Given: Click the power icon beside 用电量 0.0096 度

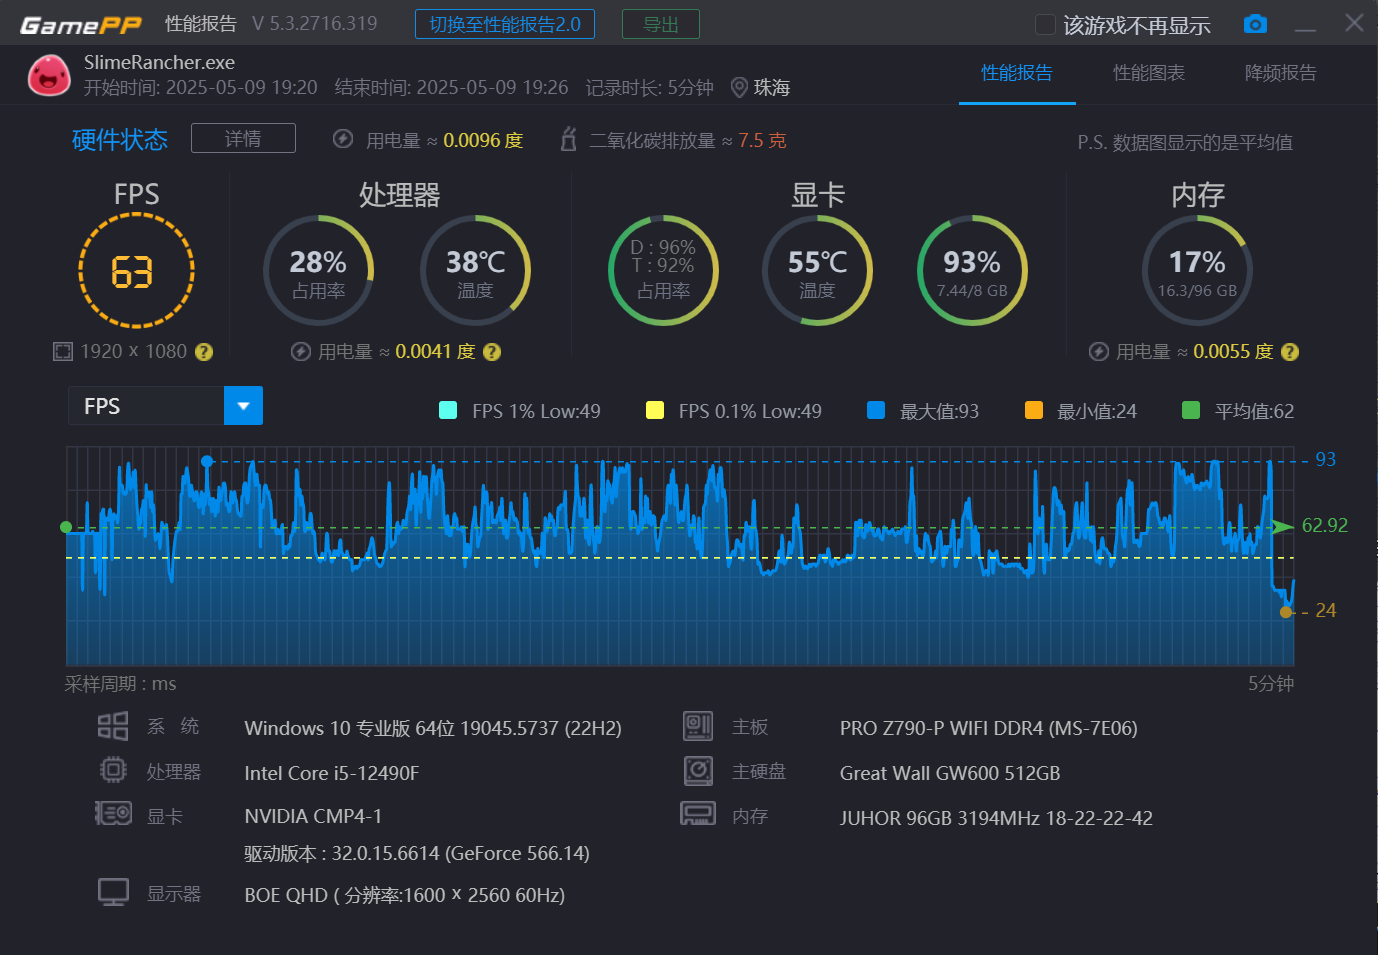Looking at the screenshot, I should pos(343,139).
